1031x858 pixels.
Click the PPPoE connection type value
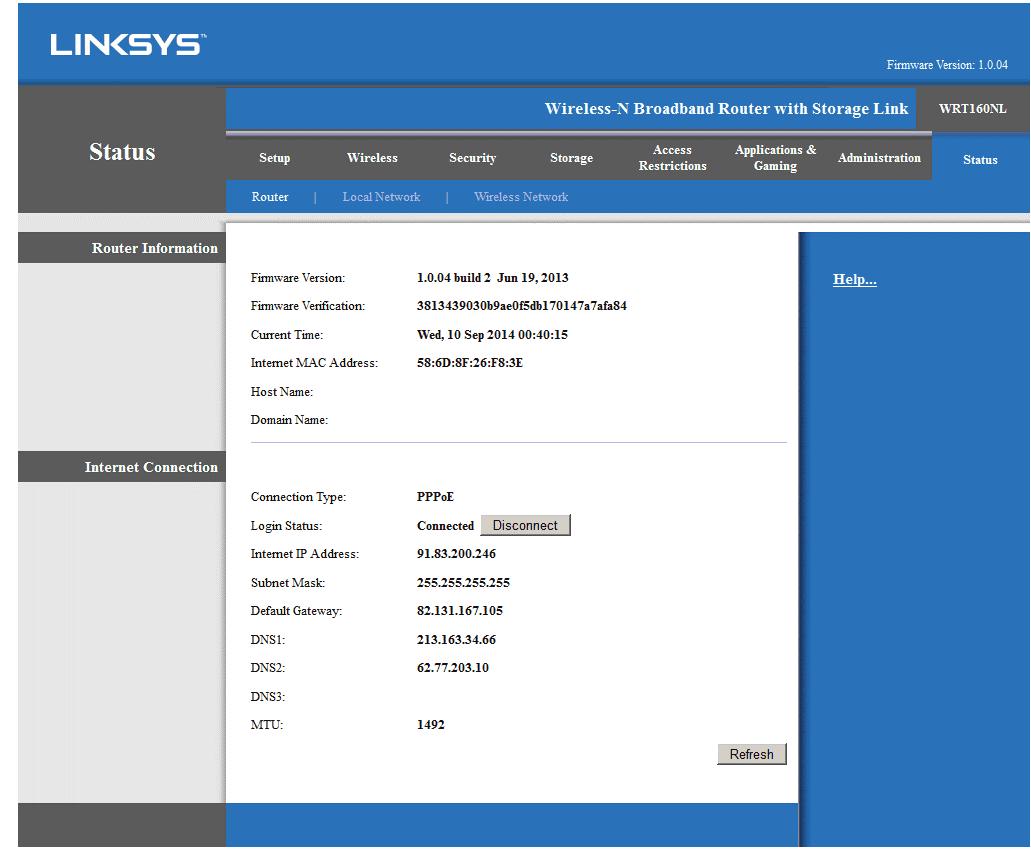pyautogui.click(x=435, y=496)
